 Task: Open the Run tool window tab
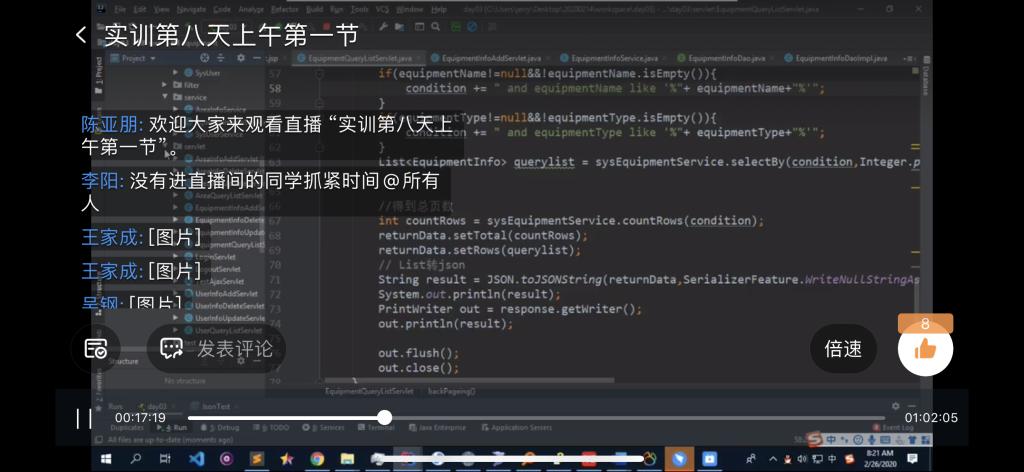[x=172, y=428]
